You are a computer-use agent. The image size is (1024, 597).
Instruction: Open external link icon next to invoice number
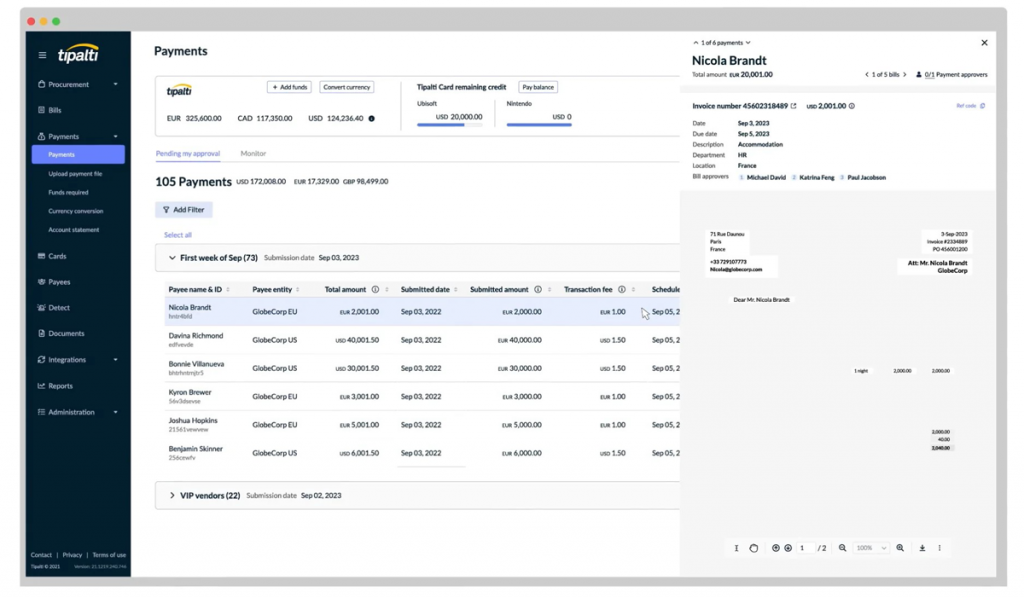click(793, 106)
